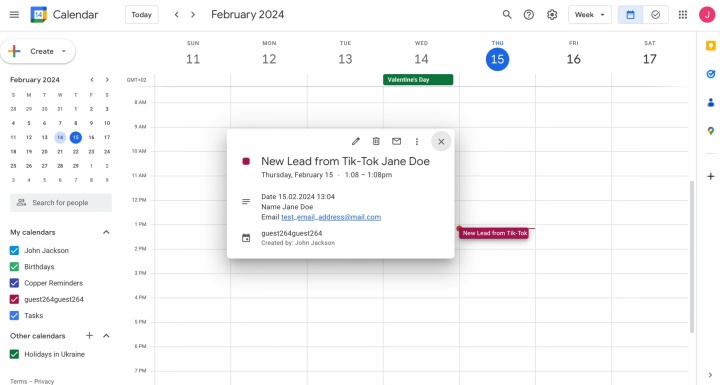The width and height of the screenshot is (720, 385).
Task: Click the event title New Lead from Tik-Tok Jane Doe
Action: (x=345, y=161)
